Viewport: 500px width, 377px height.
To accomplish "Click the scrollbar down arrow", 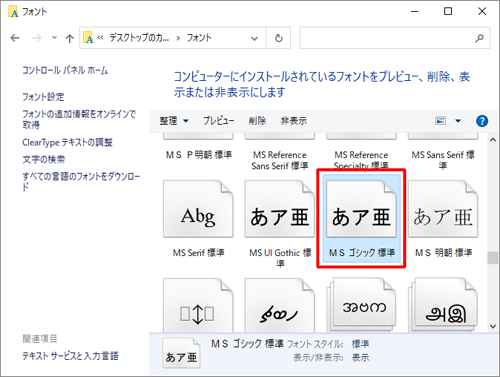I will coord(493,326).
